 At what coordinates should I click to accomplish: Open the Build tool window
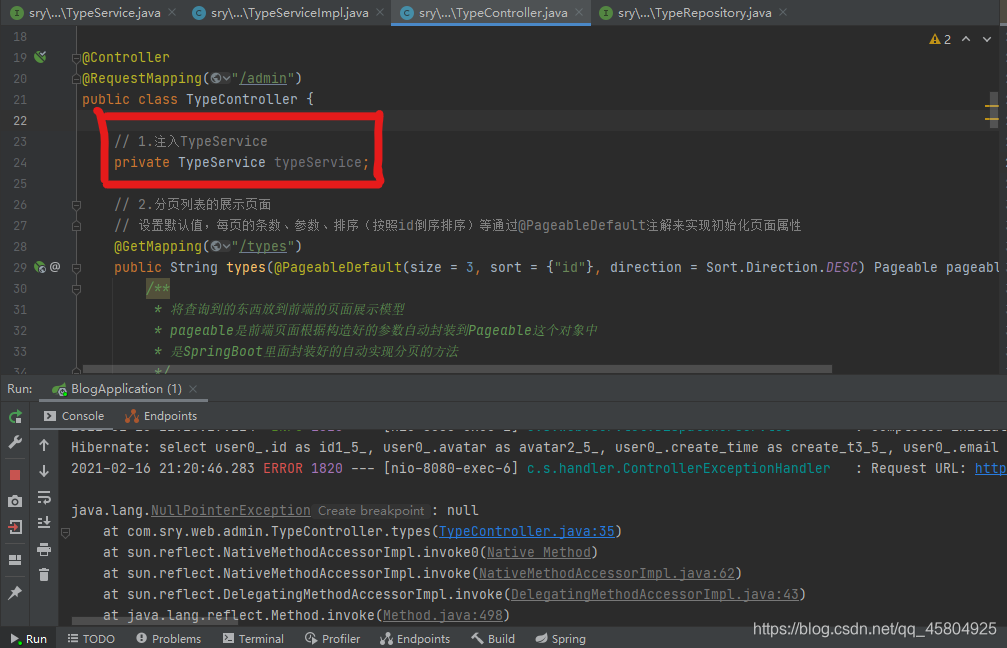493,639
